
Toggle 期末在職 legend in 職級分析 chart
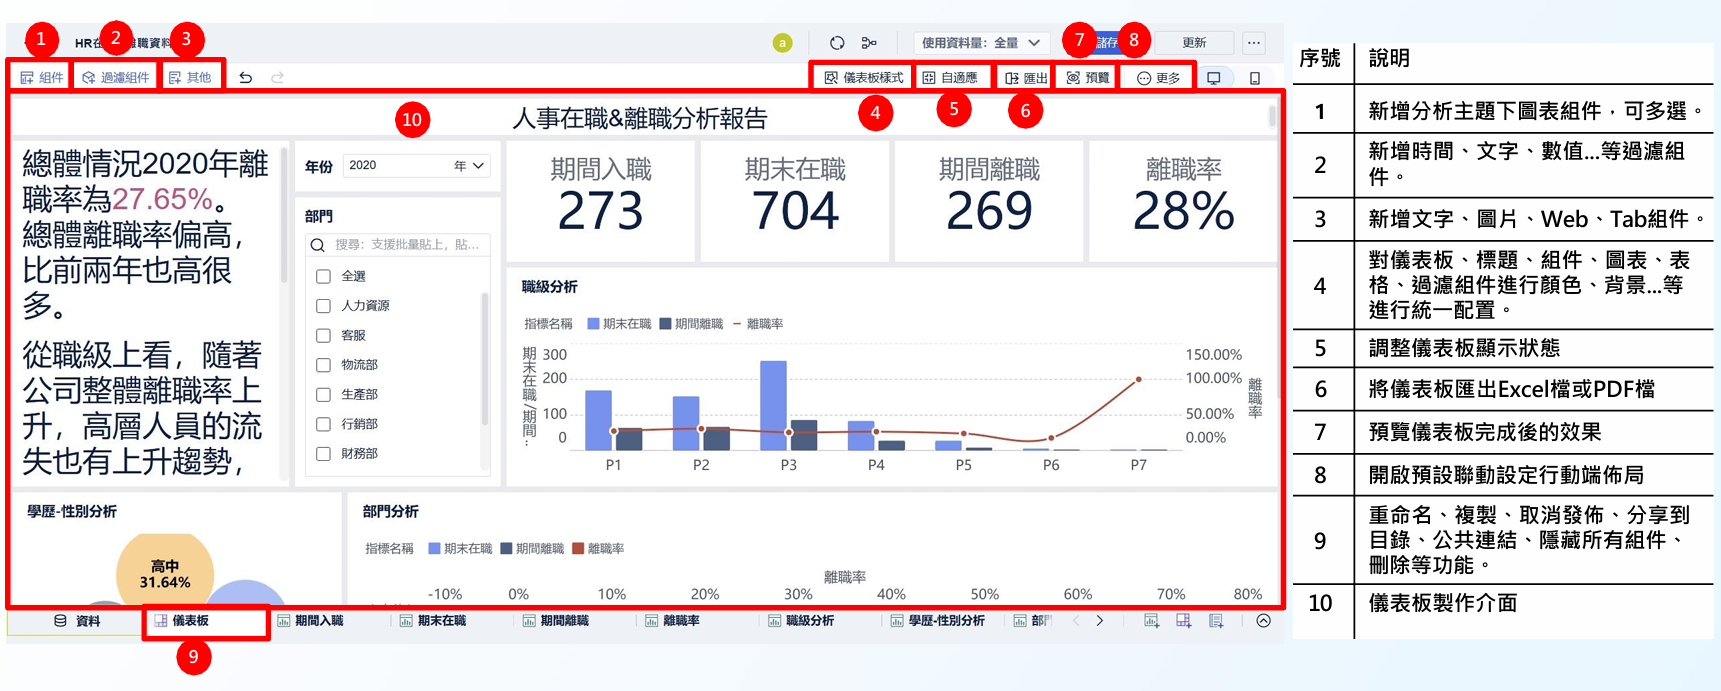[x=619, y=324]
